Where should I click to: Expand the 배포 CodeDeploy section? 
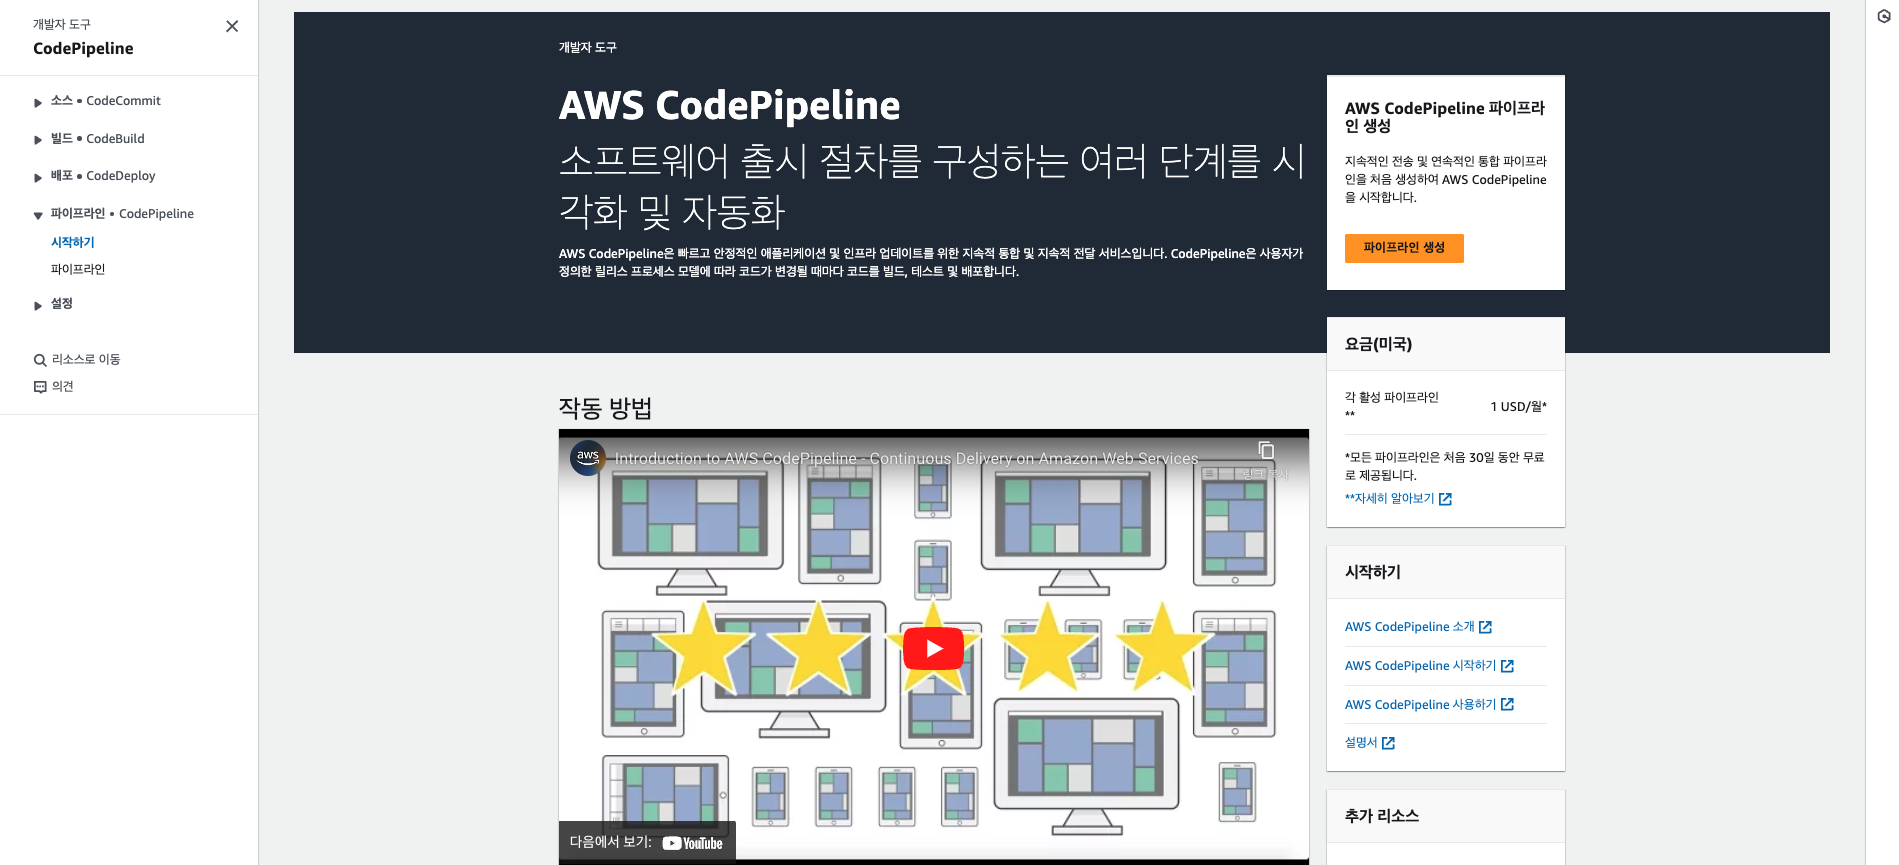coord(38,177)
